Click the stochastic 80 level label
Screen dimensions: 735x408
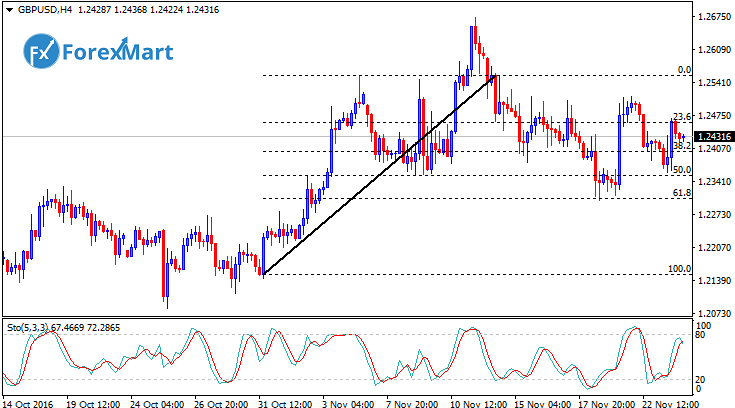(x=703, y=335)
